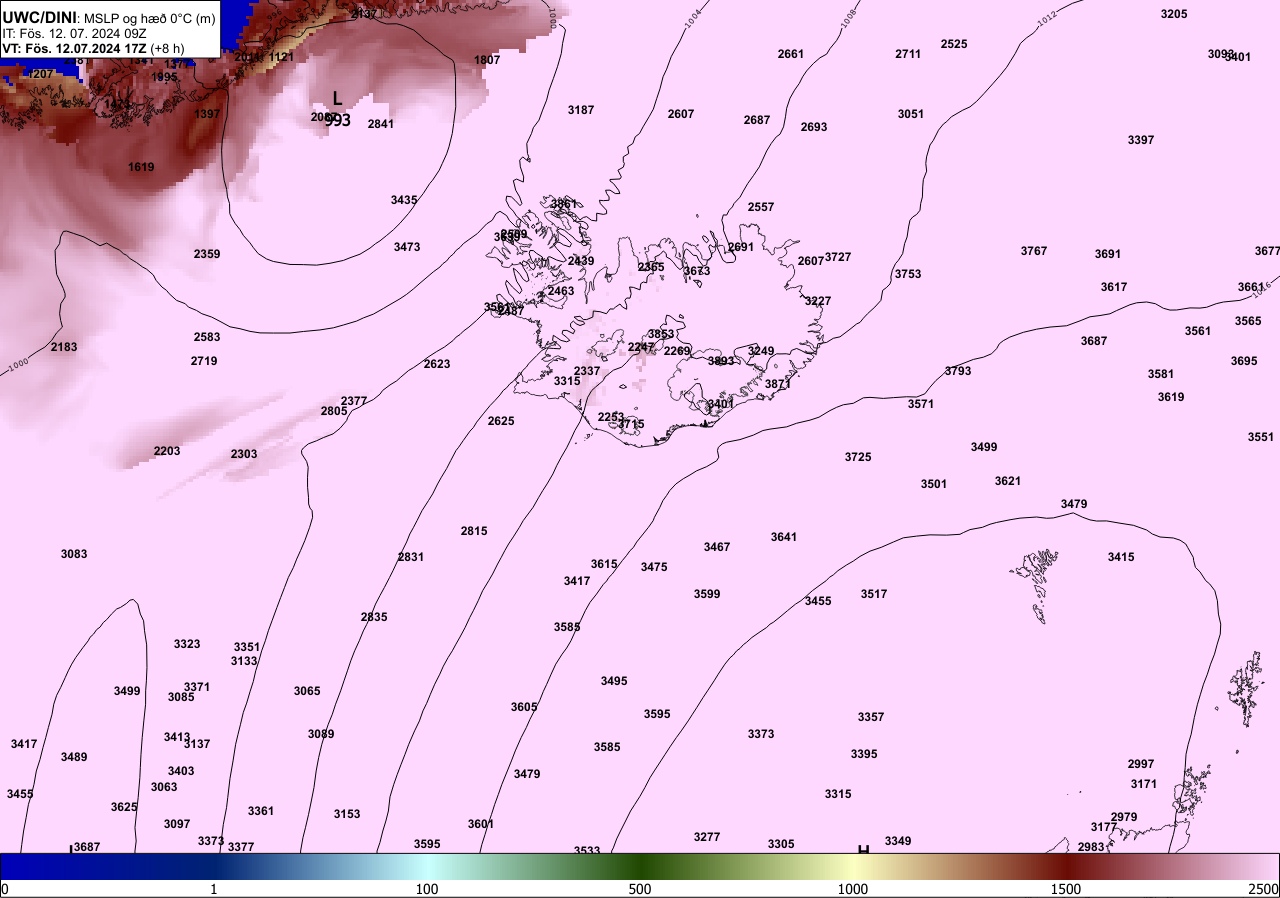Viewport: 1280px width, 898px height.
Task: Click the height value 1619
Action: coord(141,167)
